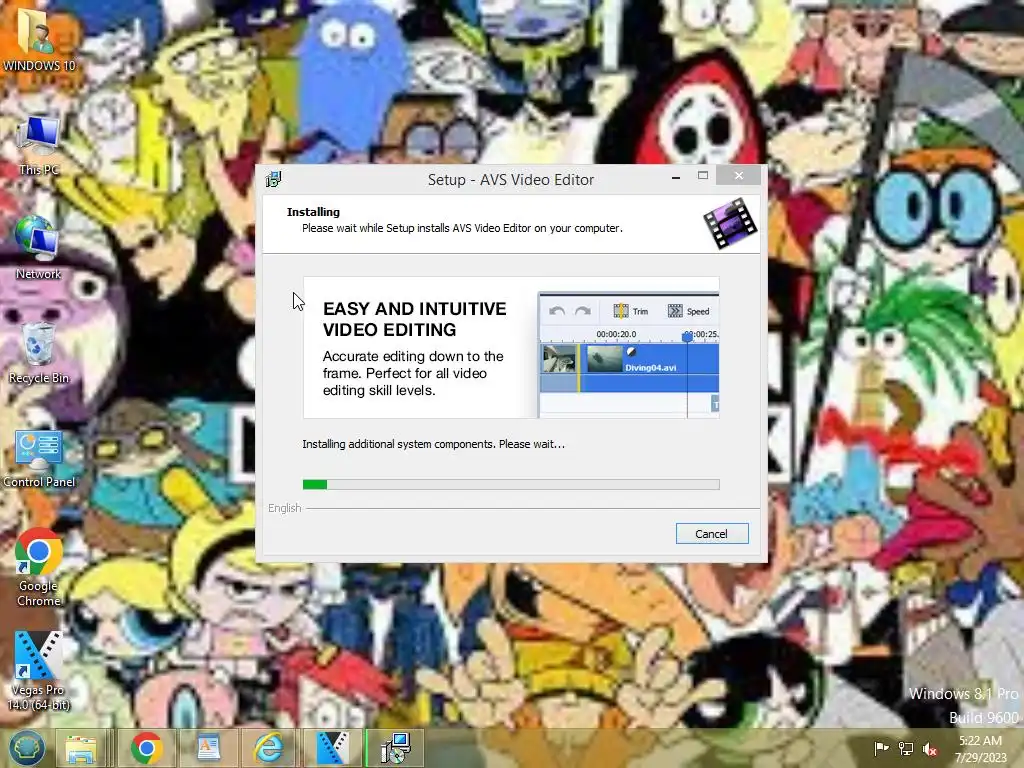Viewport: 1024px width, 768px height.
Task: Select the WINDOWS 10 folder icon
Action: coord(39,38)
